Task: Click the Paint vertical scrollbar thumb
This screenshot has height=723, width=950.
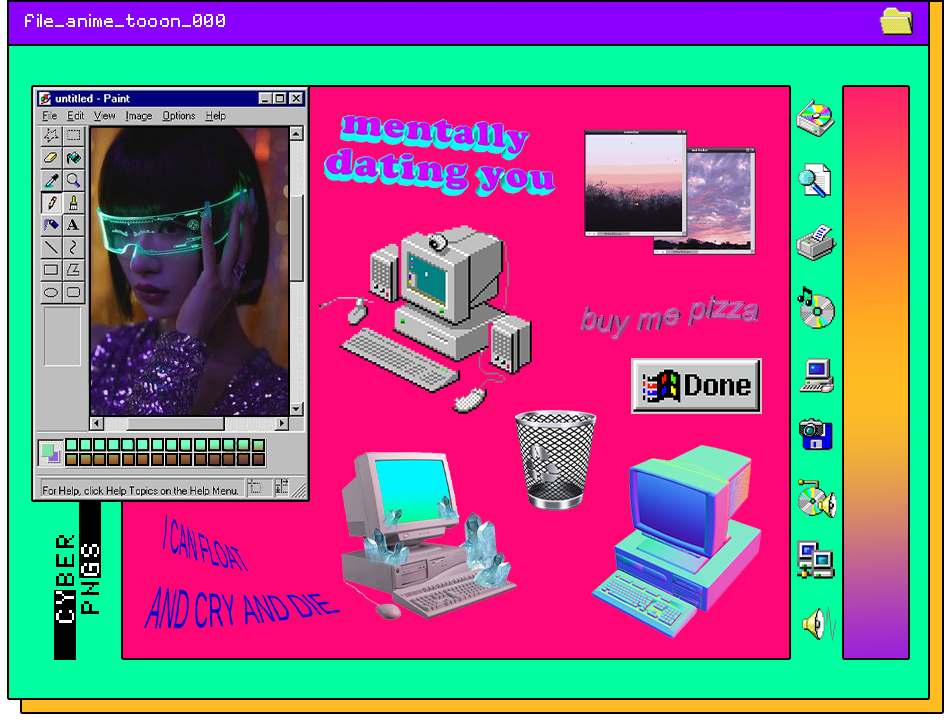Action: tap(296, 238)
